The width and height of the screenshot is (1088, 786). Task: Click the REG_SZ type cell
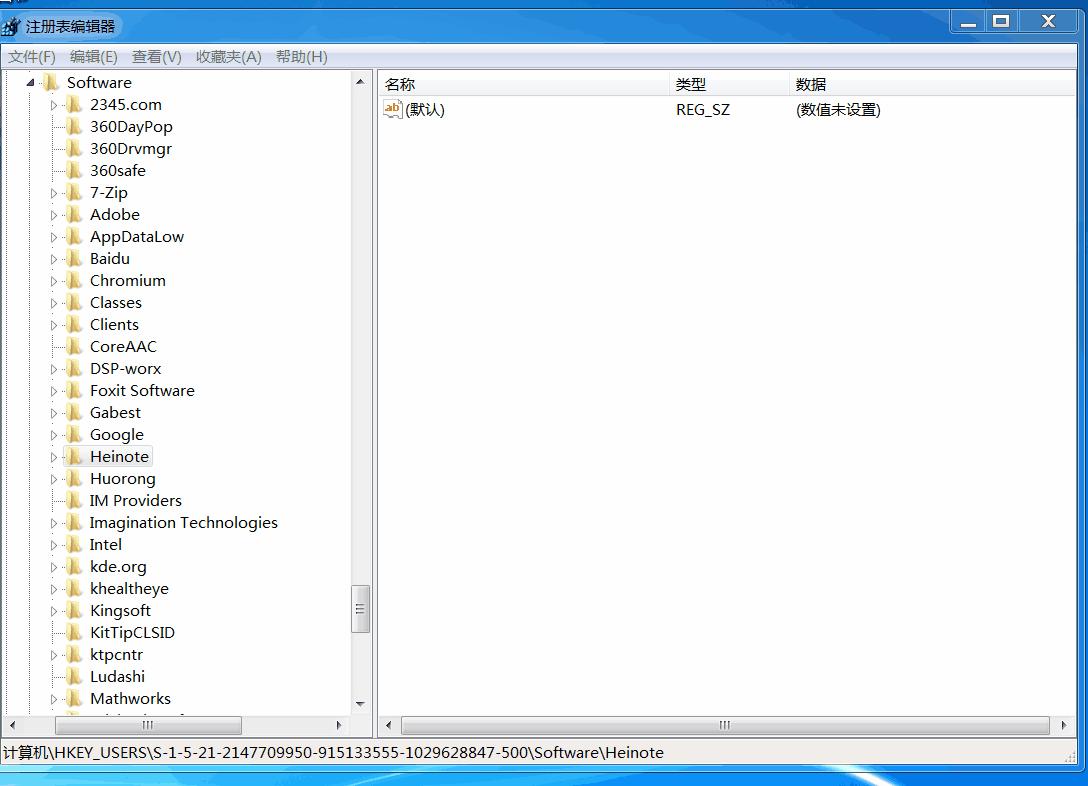[x=703, y=110]
